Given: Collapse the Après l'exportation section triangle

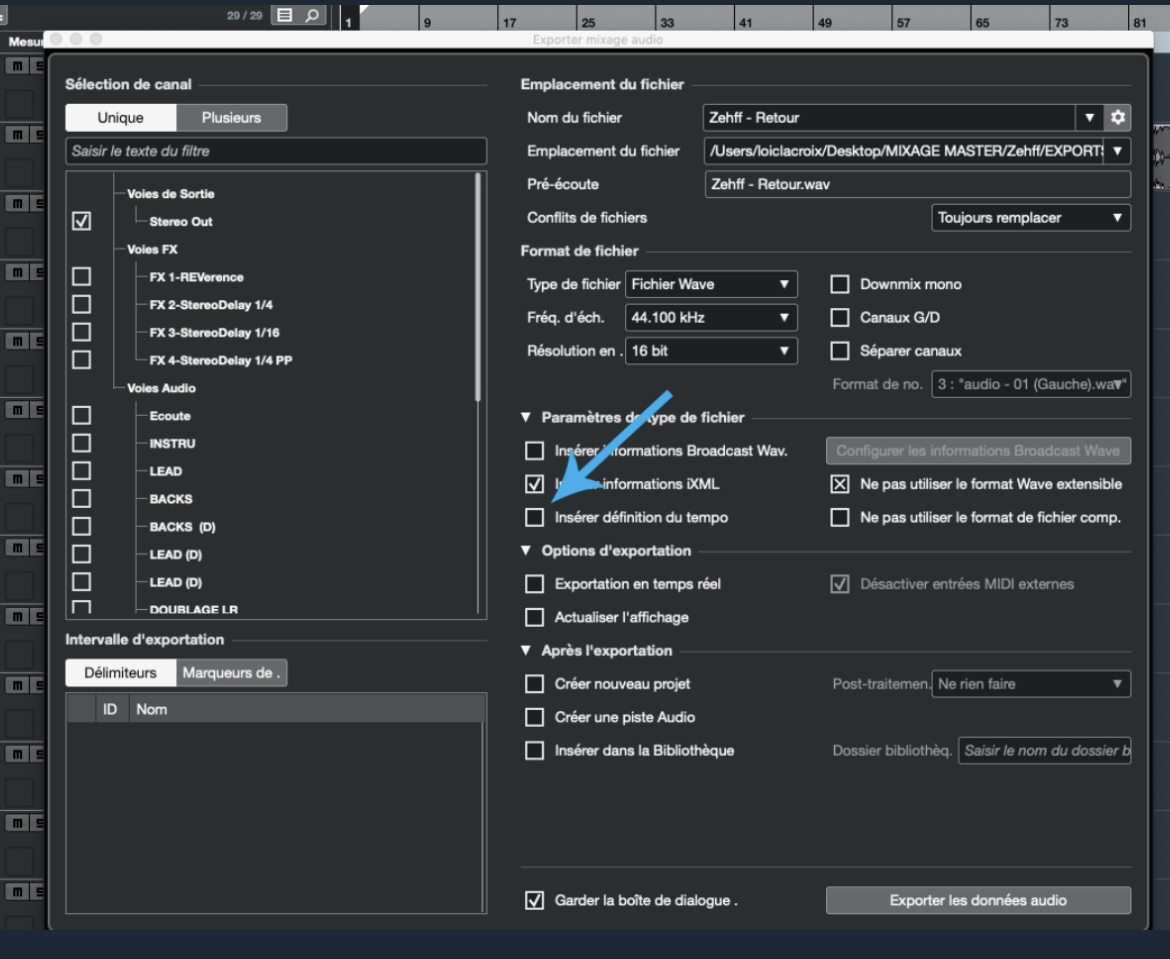Looking at the screenshot, I should 526,651.
